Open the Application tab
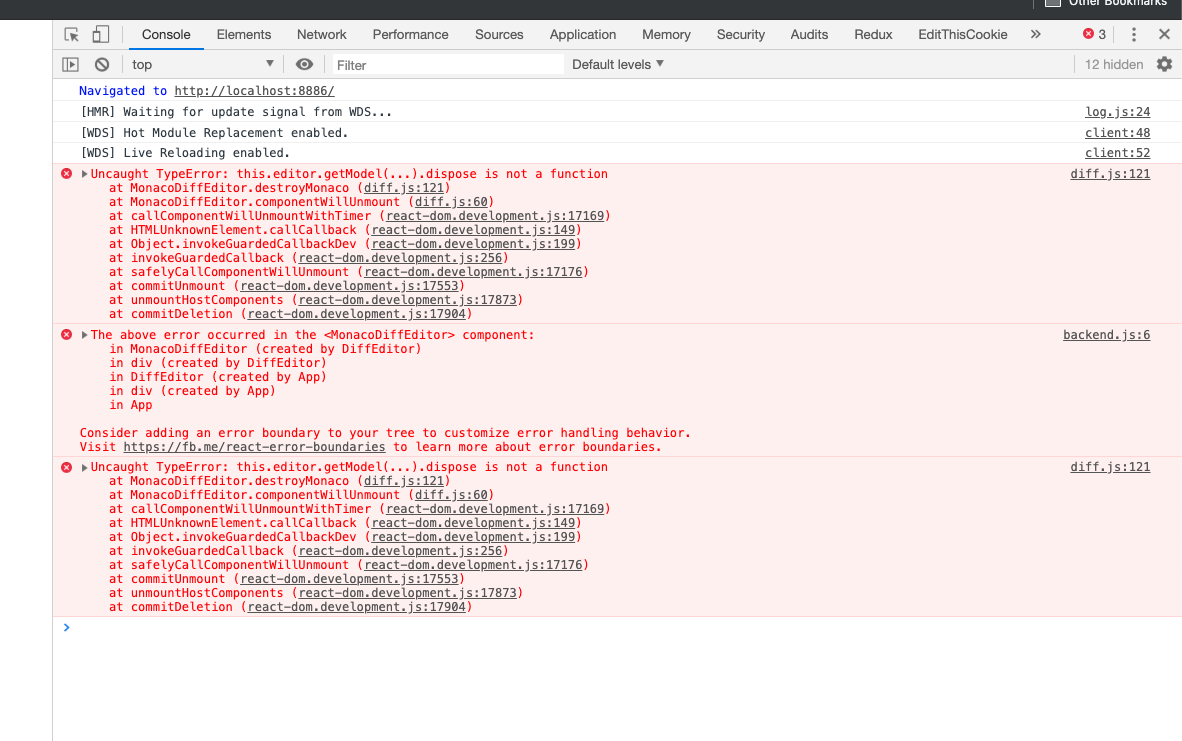This screenshot has width=1182, height=741. tap(583, 35)
